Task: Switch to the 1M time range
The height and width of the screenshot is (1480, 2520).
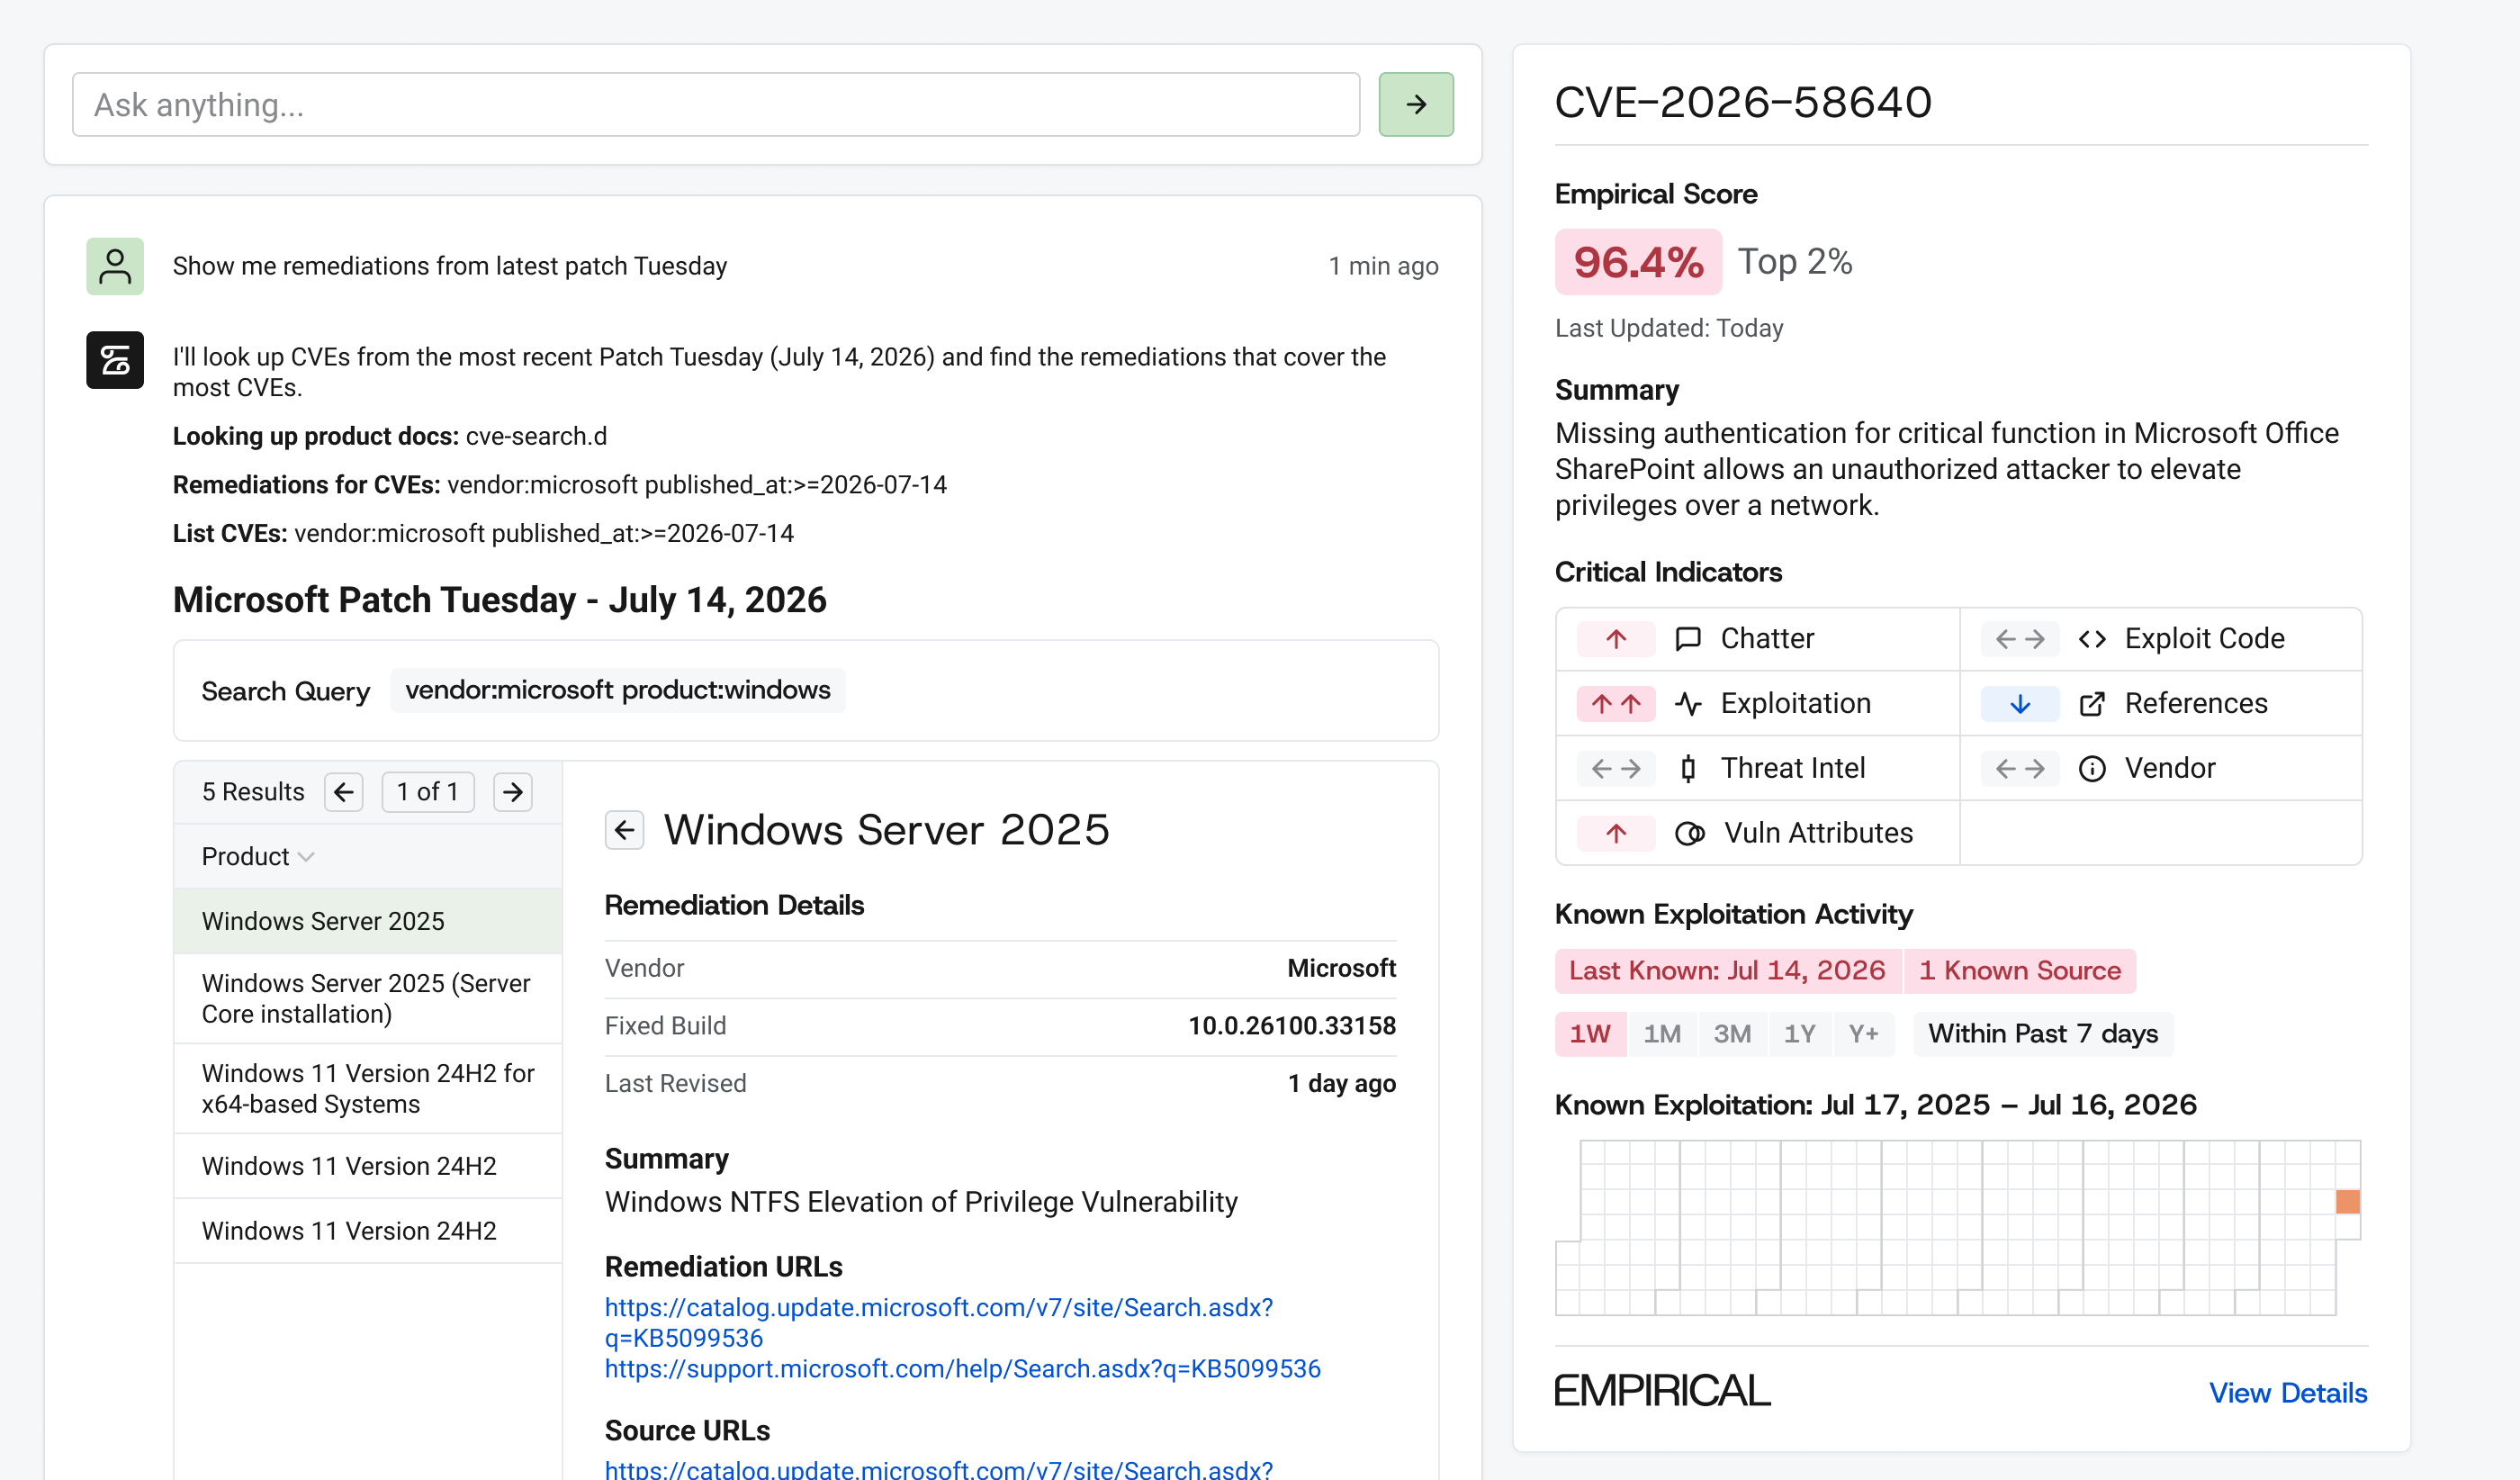Action: [1662, 1034]
